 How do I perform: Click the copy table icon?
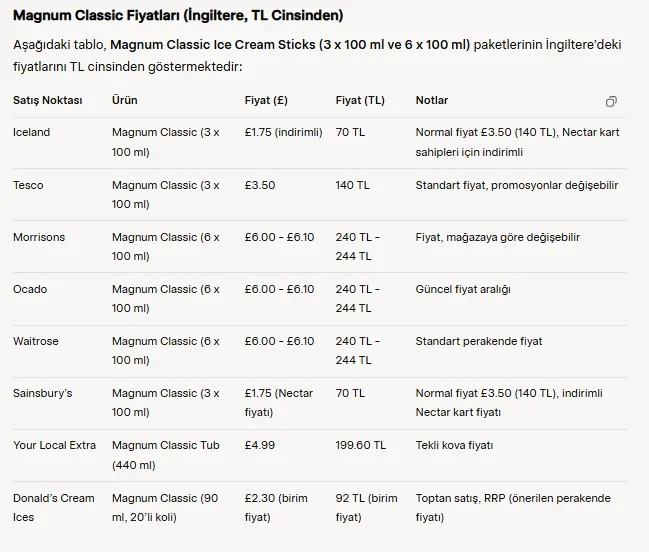[x=611, y=101]
